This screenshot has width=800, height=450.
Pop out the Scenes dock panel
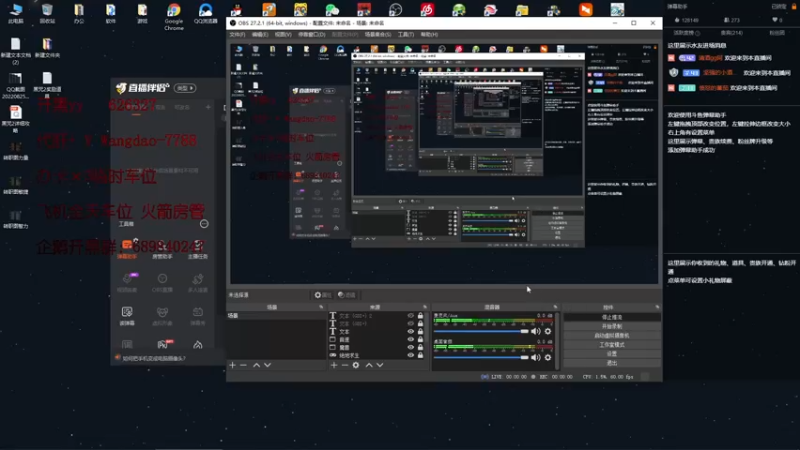tap(321, 307)
